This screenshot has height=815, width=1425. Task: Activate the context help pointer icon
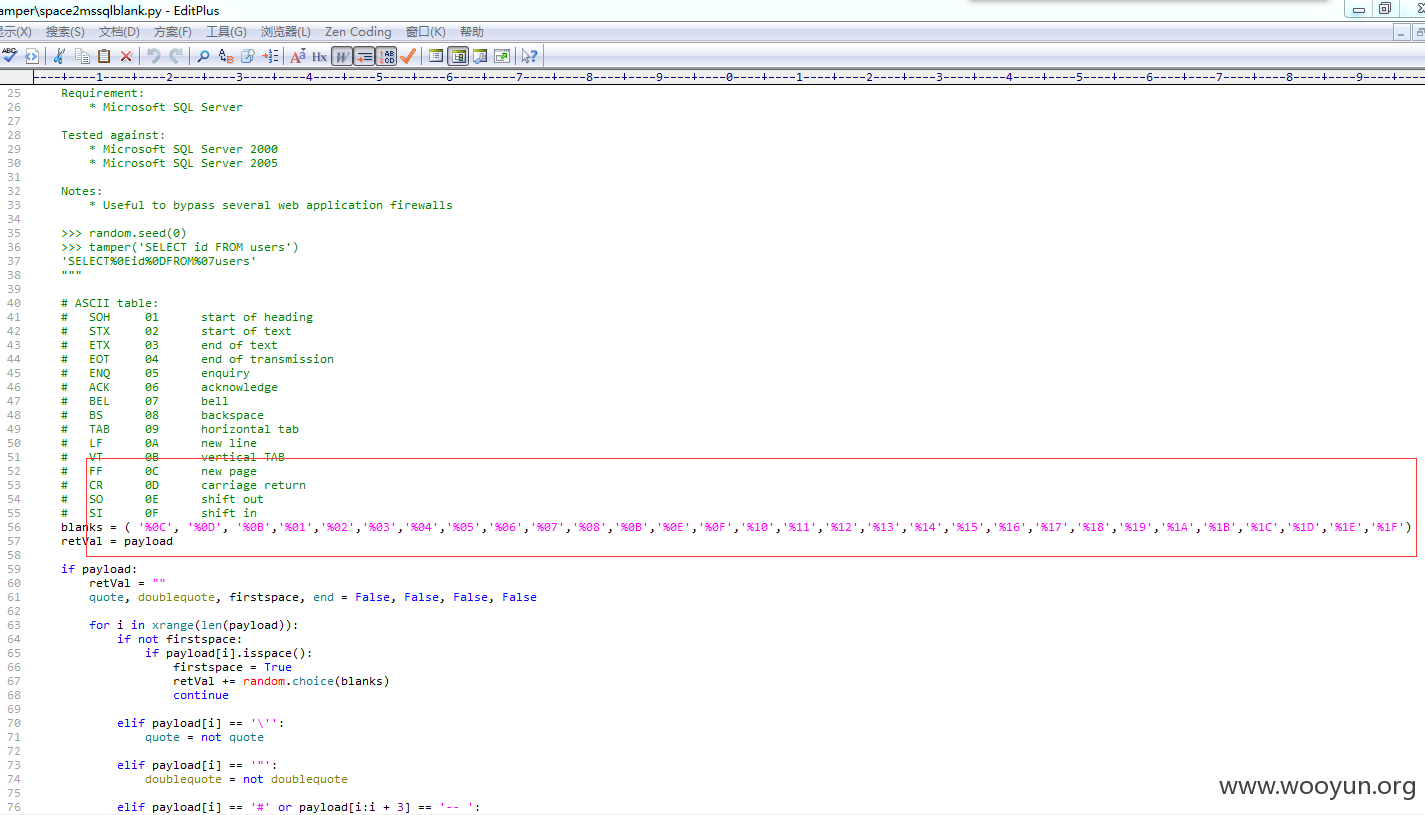coord(529,56)
